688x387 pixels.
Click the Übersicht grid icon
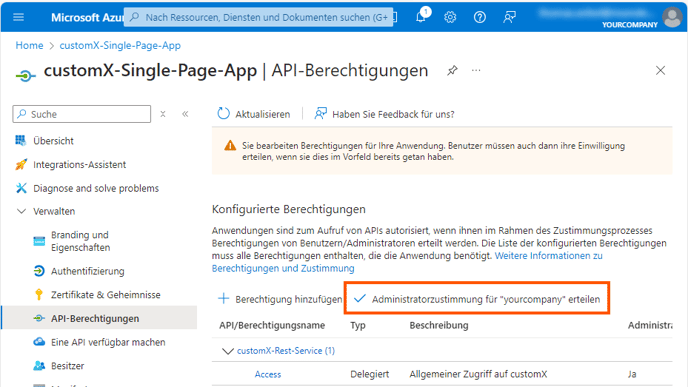[x=21, y=140]
